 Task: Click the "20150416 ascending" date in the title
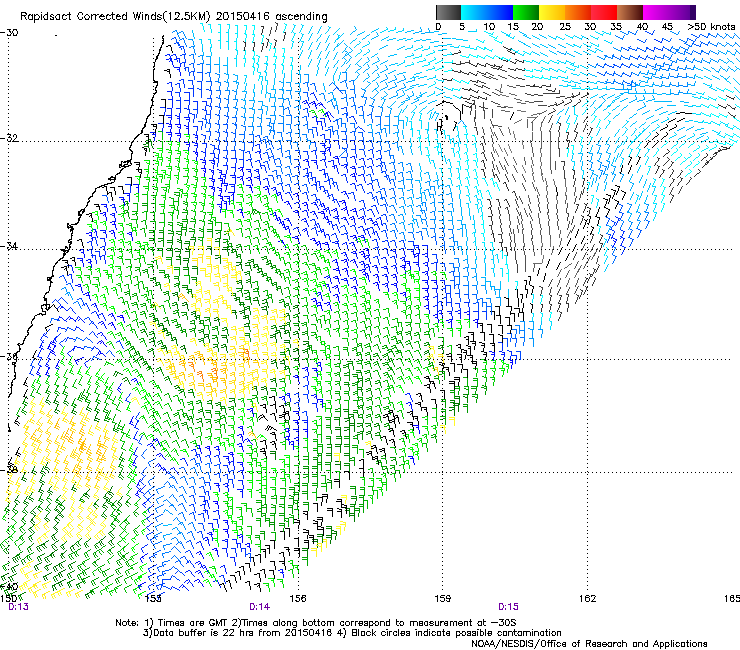[x=271, y=17]
